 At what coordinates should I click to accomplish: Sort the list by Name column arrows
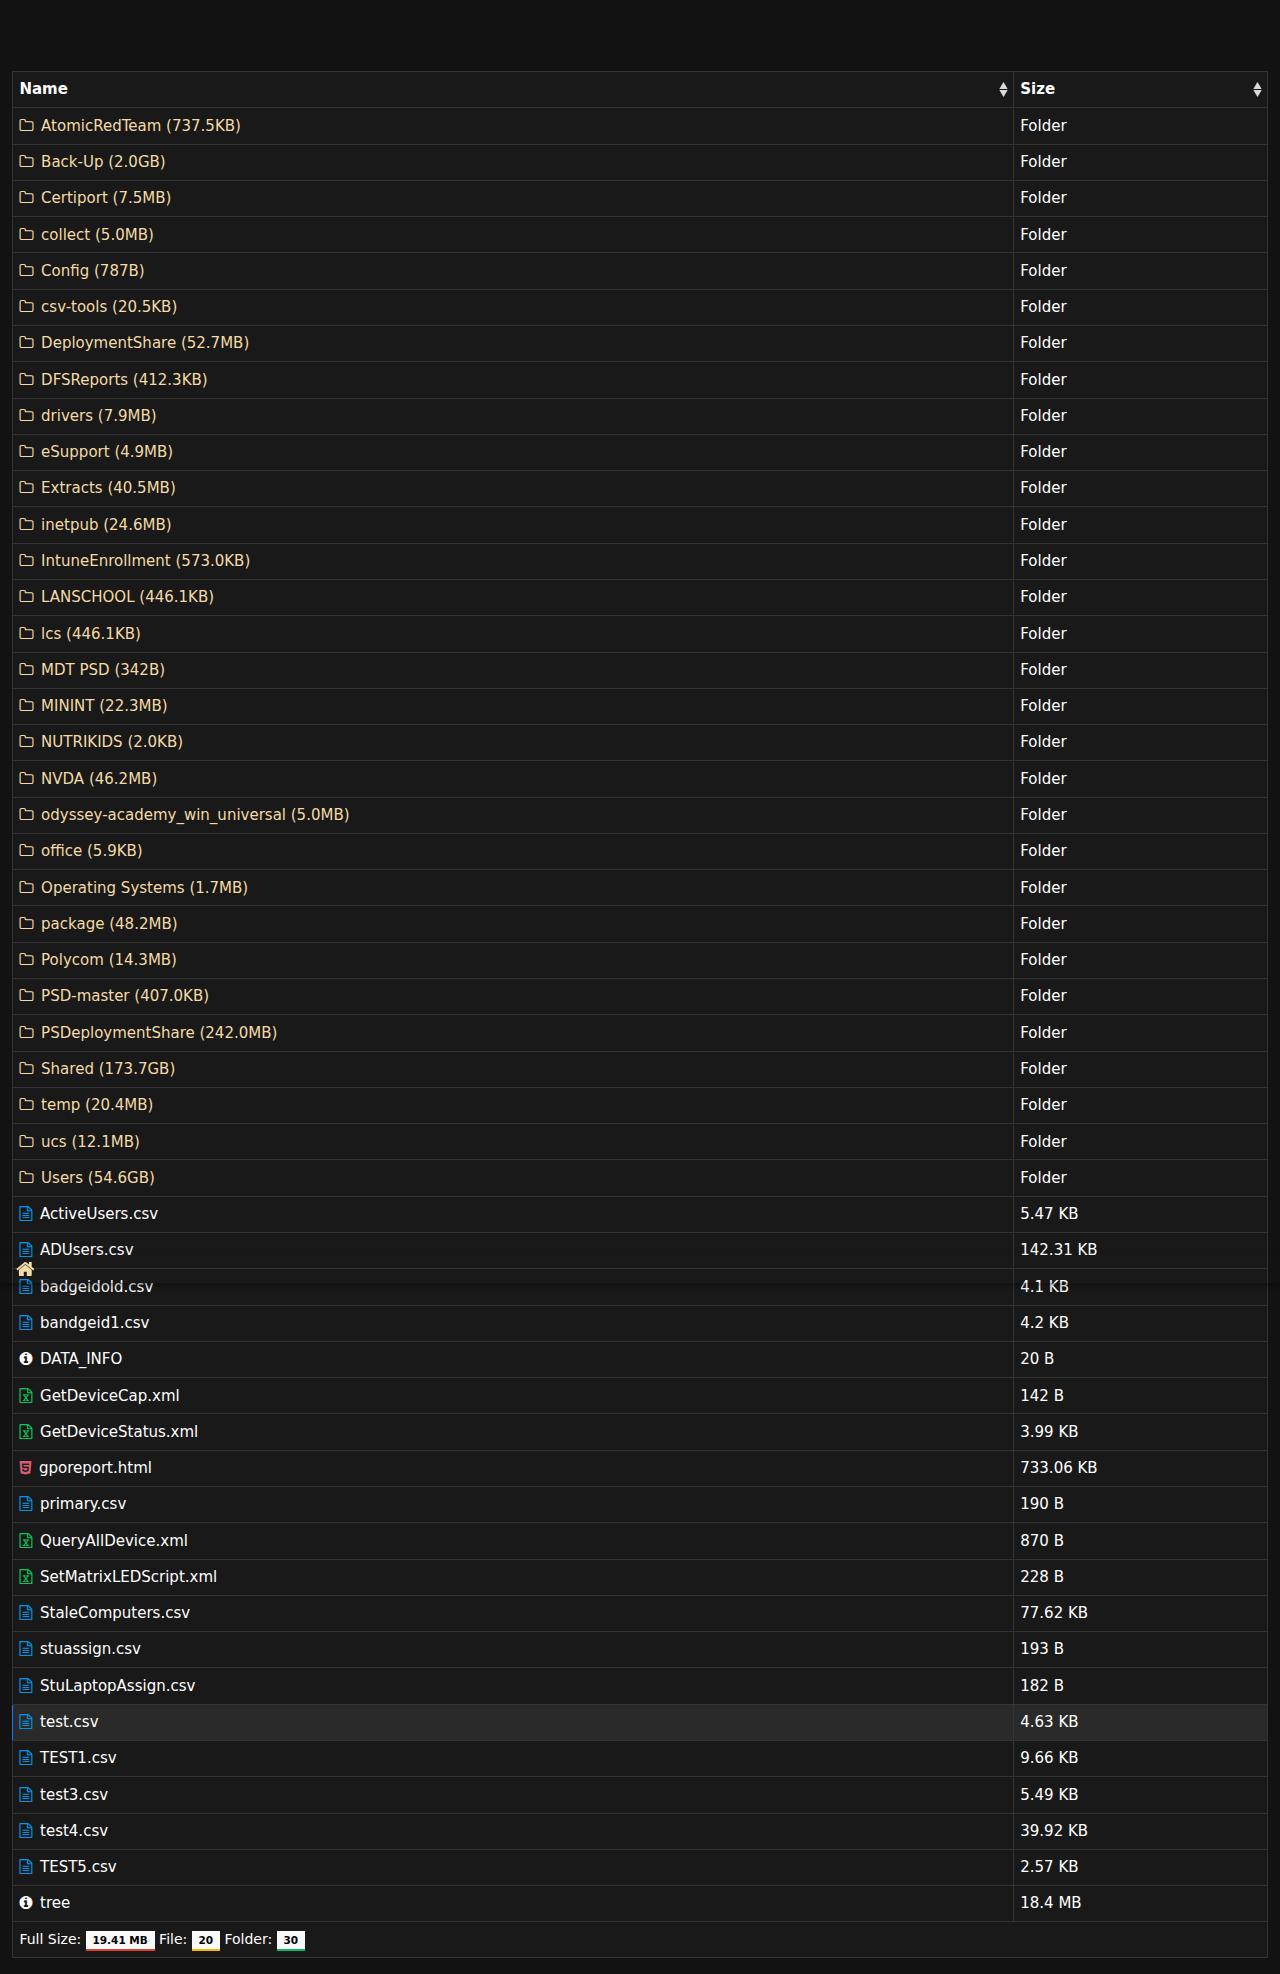1002,90
